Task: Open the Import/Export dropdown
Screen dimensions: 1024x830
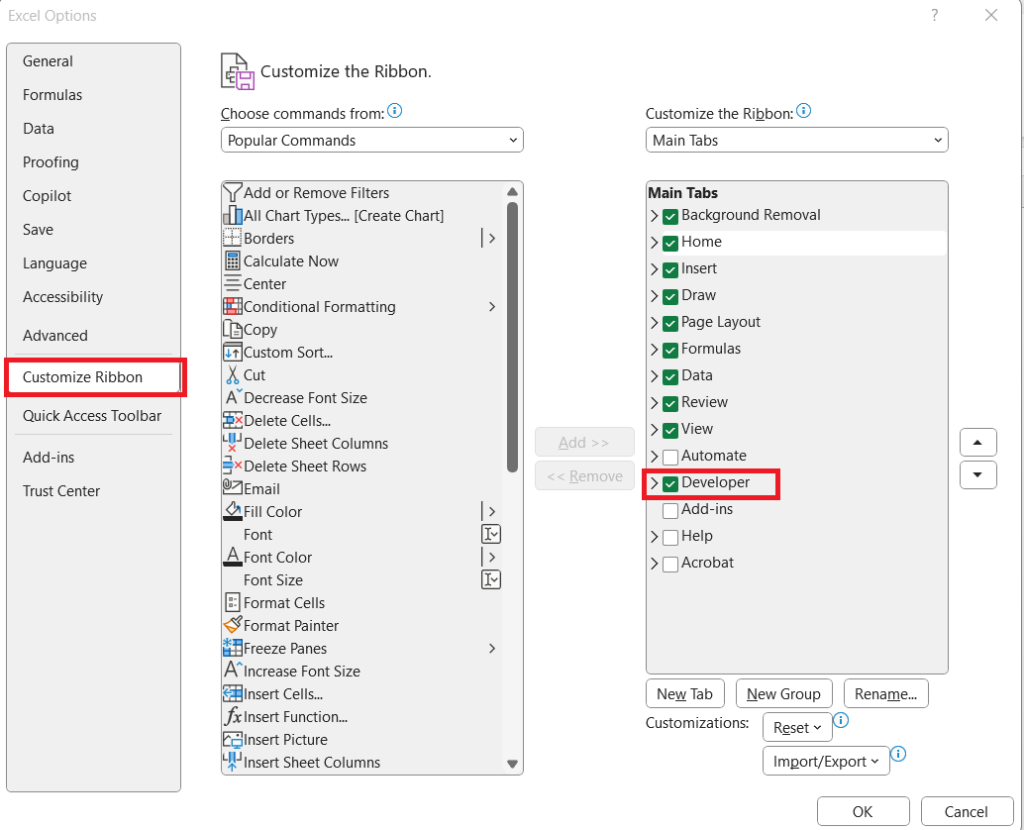Action: point(825,760)
